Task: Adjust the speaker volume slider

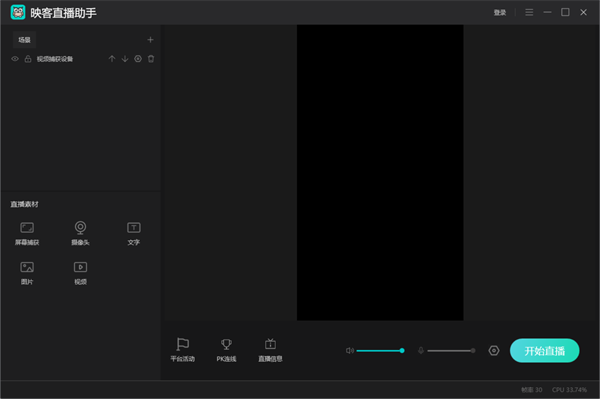Action: pos(379,350)
